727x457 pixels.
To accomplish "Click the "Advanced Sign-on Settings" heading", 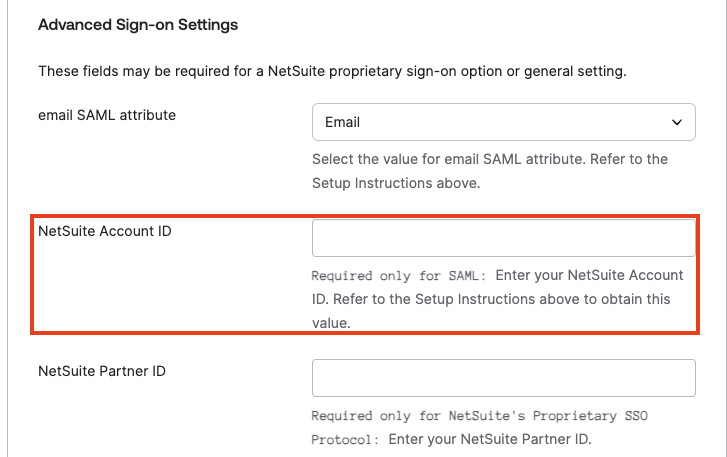I will click(x=138, y=24).
